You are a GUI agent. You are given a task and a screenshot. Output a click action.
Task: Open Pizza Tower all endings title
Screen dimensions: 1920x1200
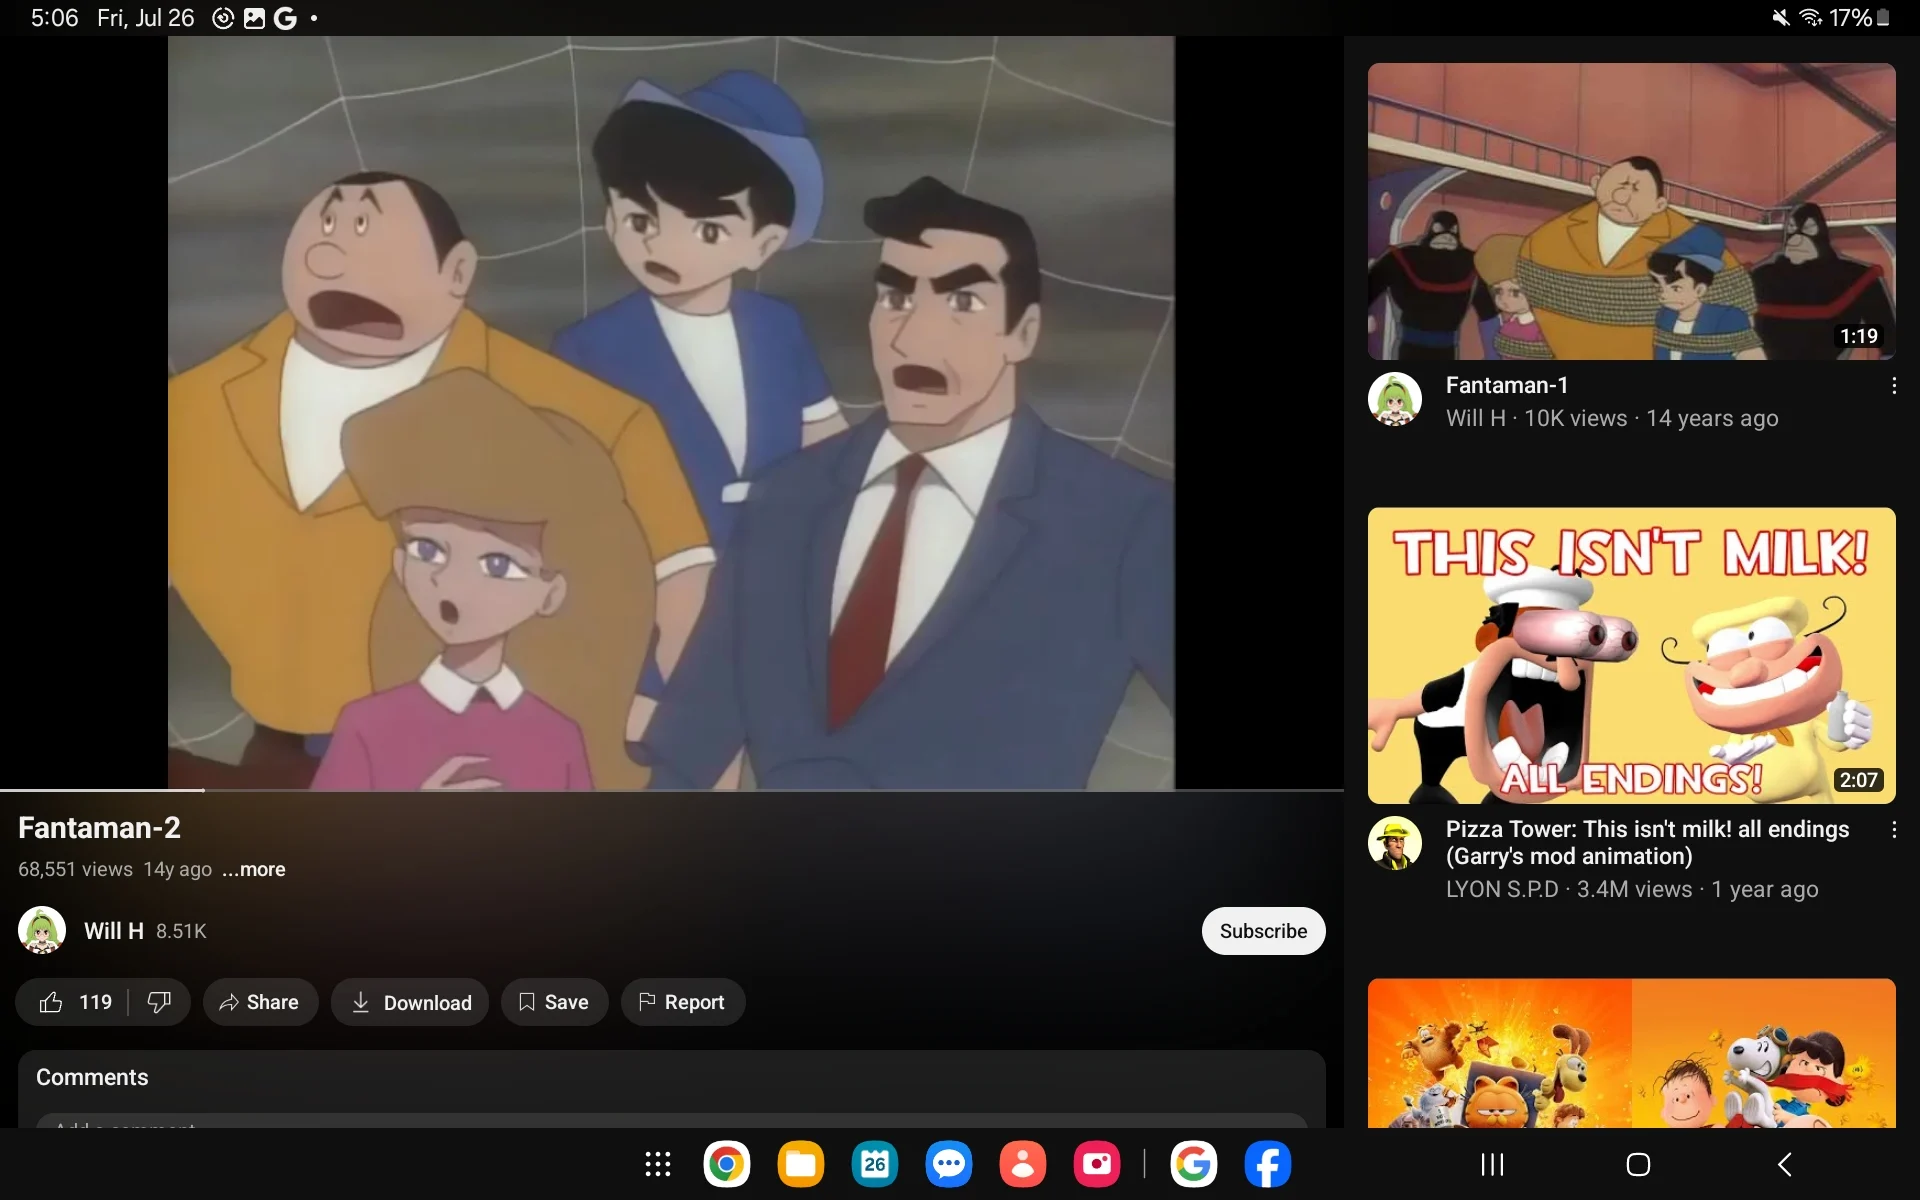click(1647, 843)
